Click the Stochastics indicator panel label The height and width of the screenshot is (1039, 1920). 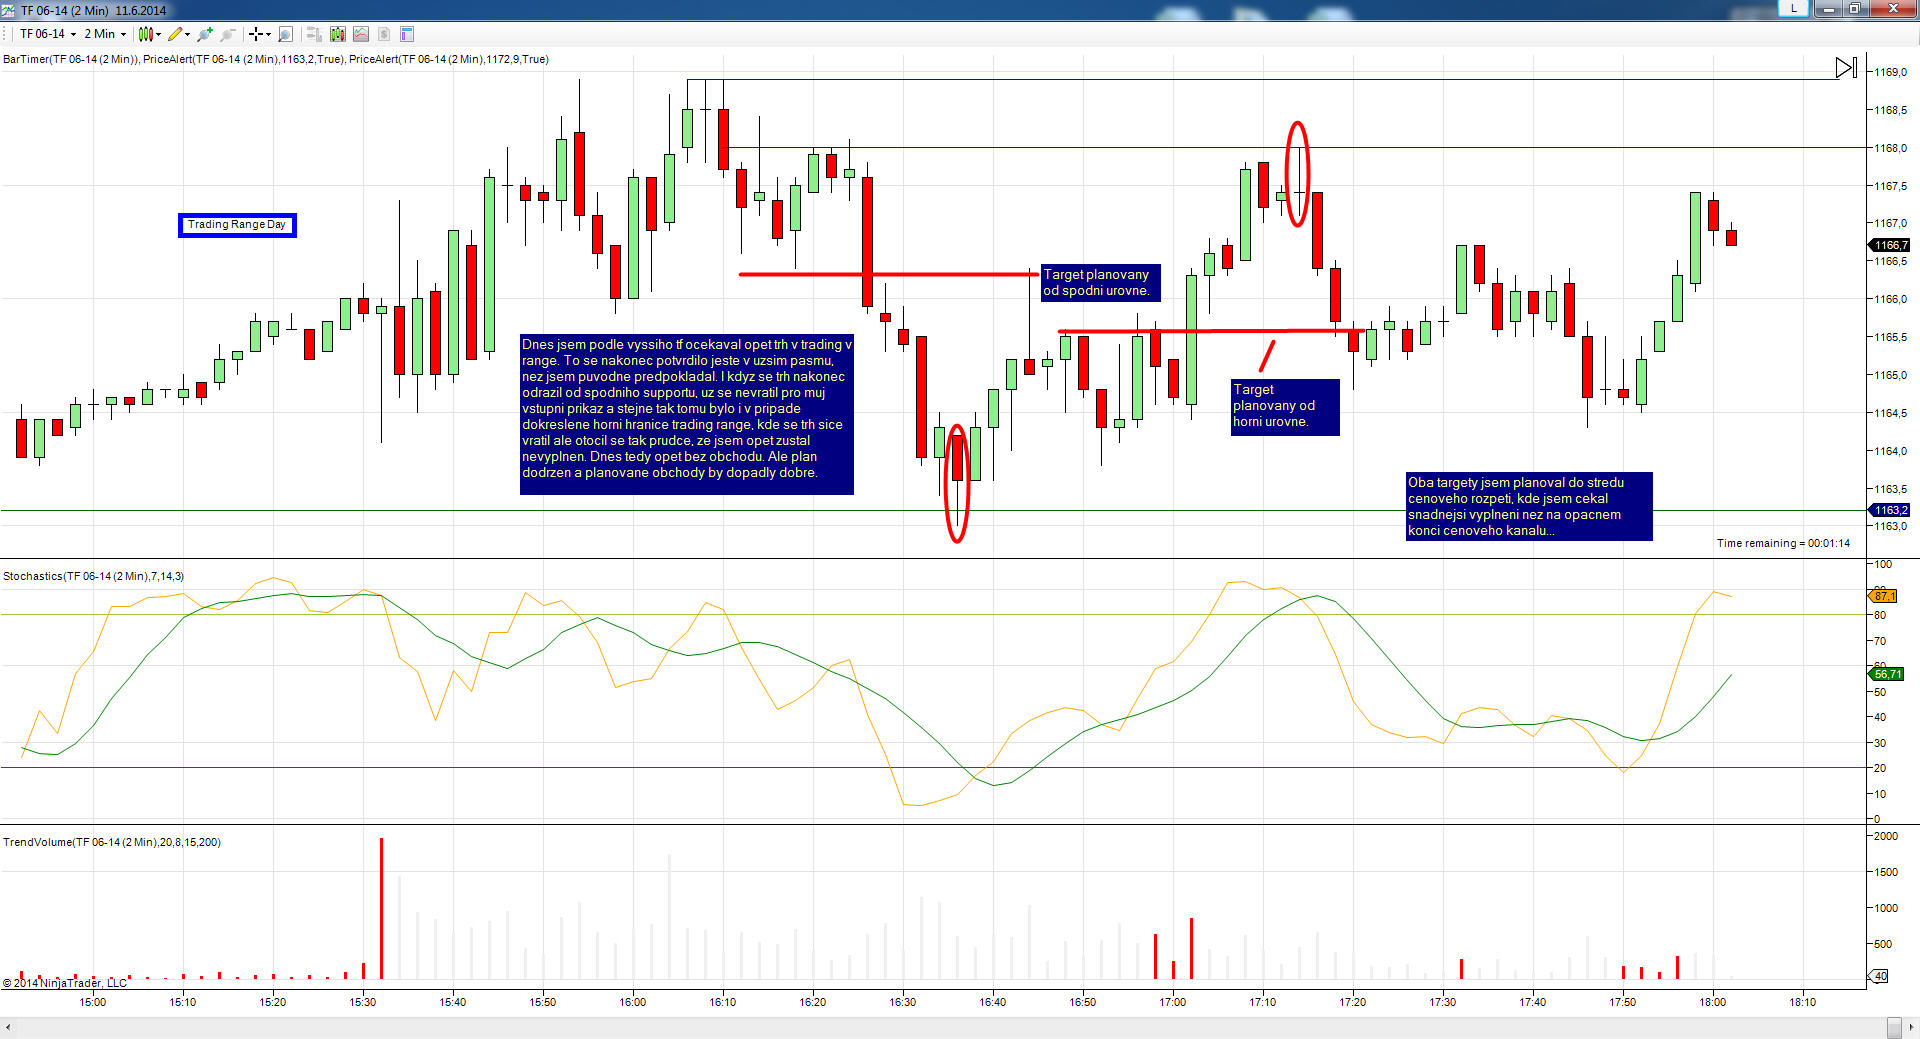click(x=94, y=577)
